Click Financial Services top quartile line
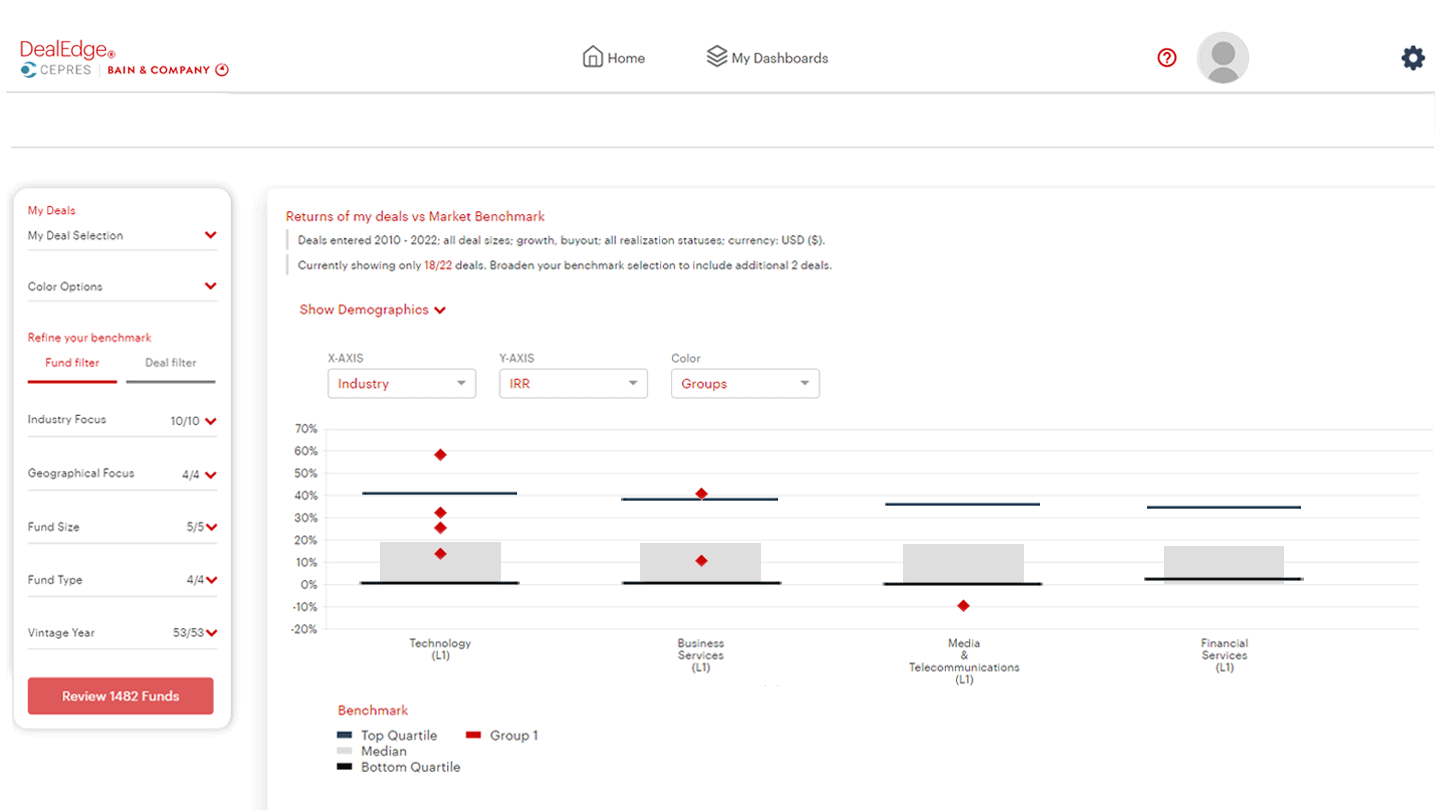Image resolution: width=1440 pixels, height=810 pixels. 1224,507
